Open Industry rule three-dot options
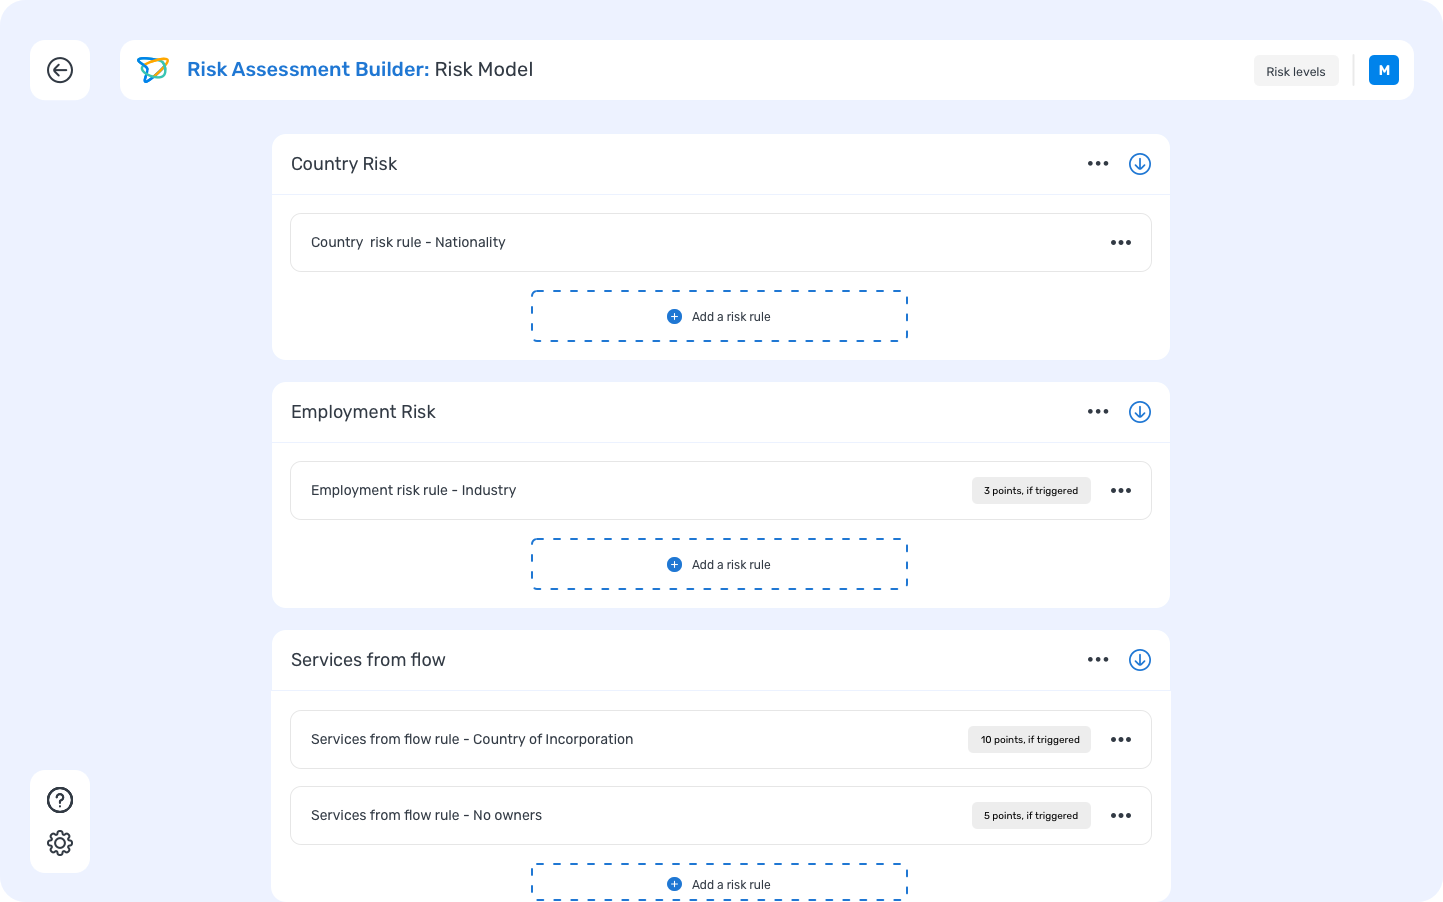1443x902 pixels. [x=1121, y=491]
